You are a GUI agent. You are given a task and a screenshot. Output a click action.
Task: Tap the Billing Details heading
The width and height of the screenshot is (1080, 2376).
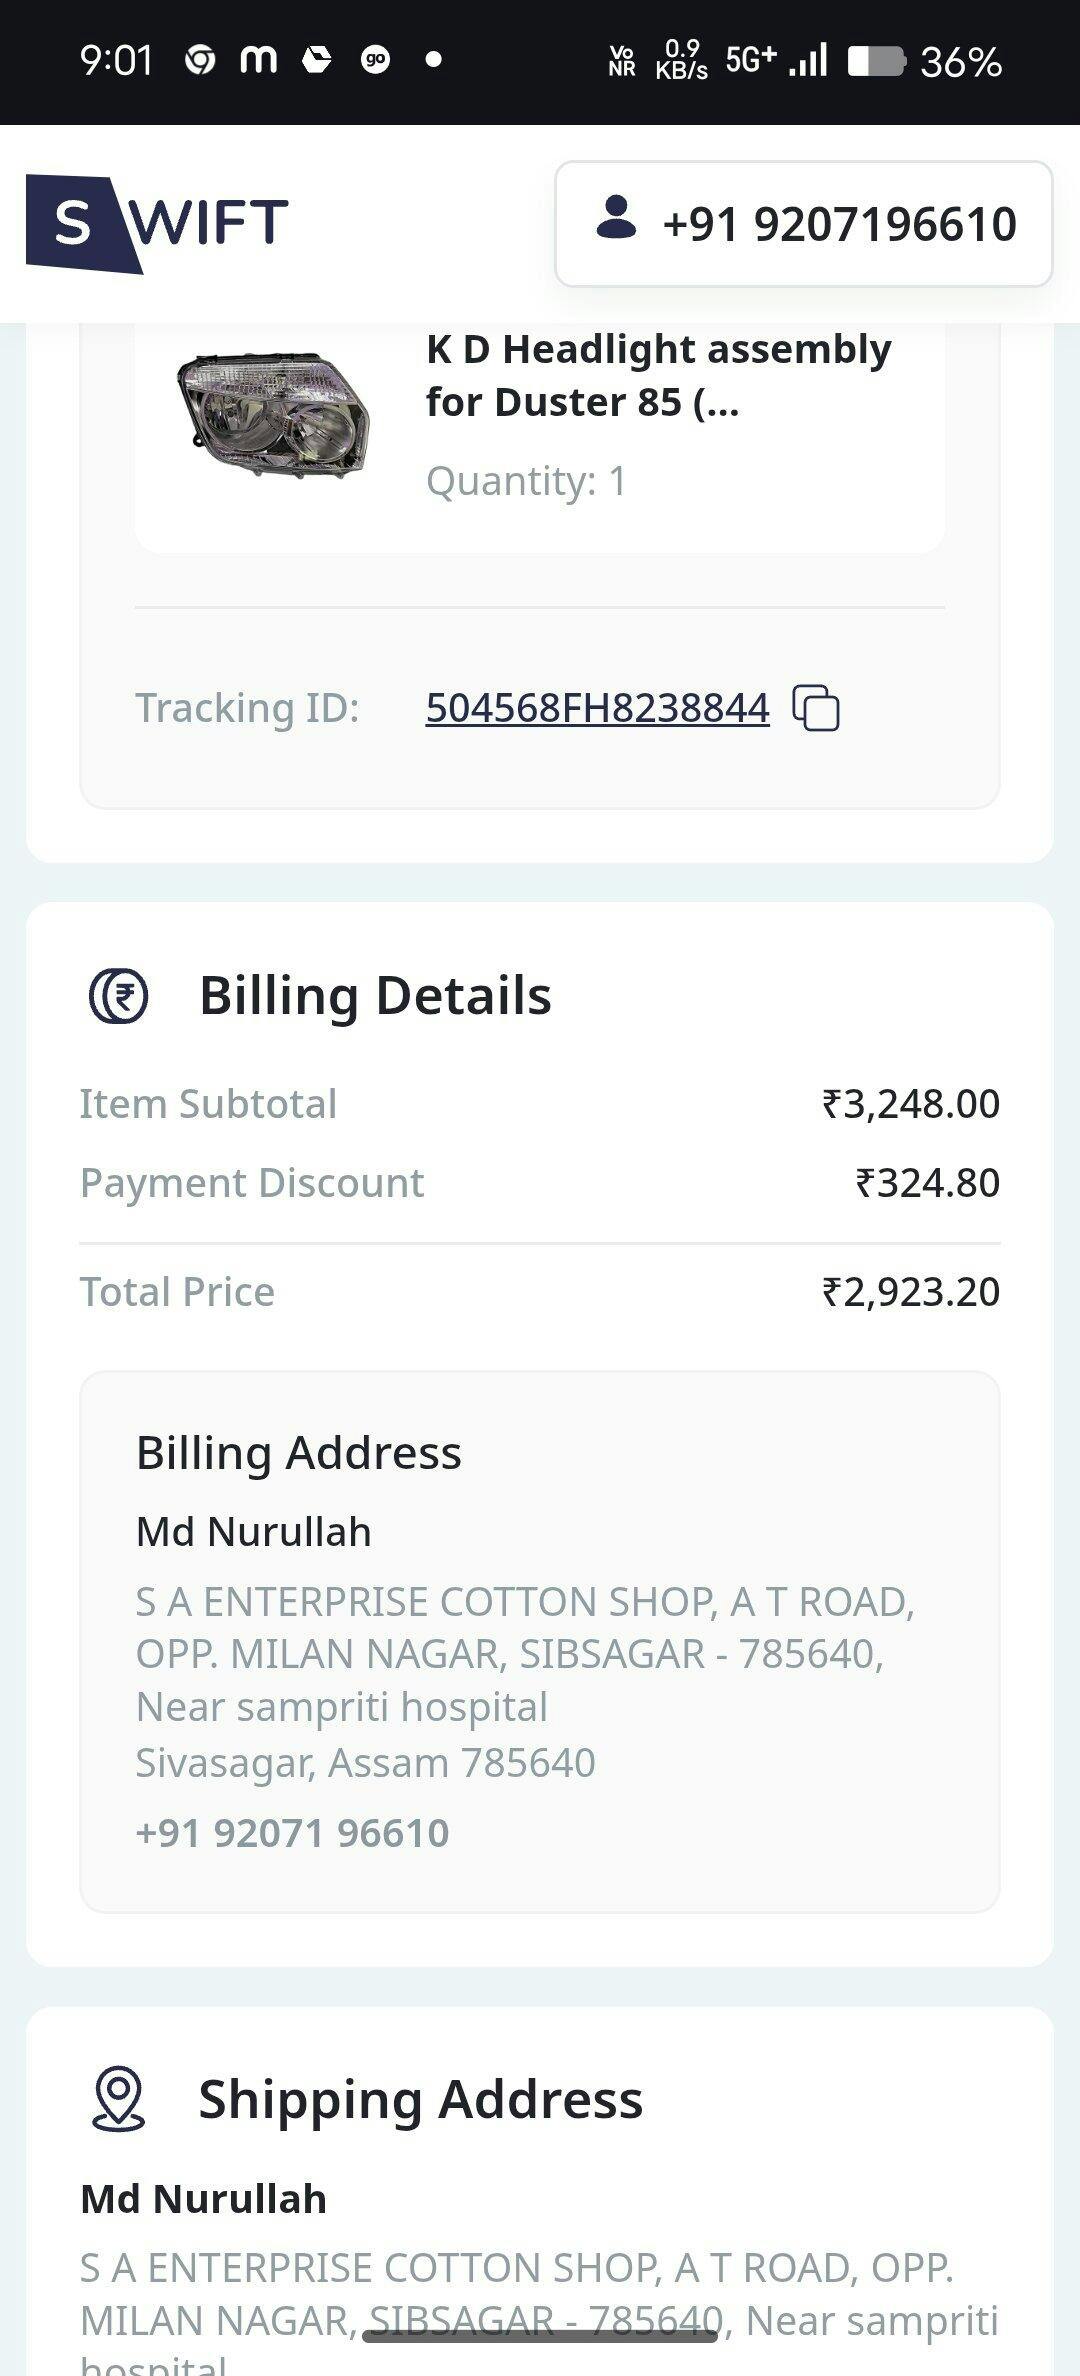click(x=375, y=996)
